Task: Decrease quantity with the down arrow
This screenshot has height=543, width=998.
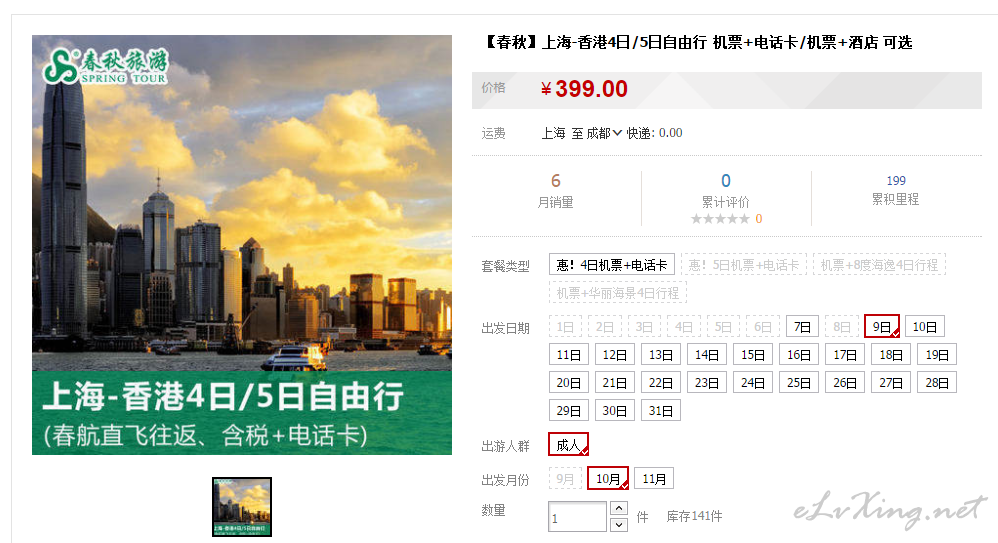Action: pos(619,525)
